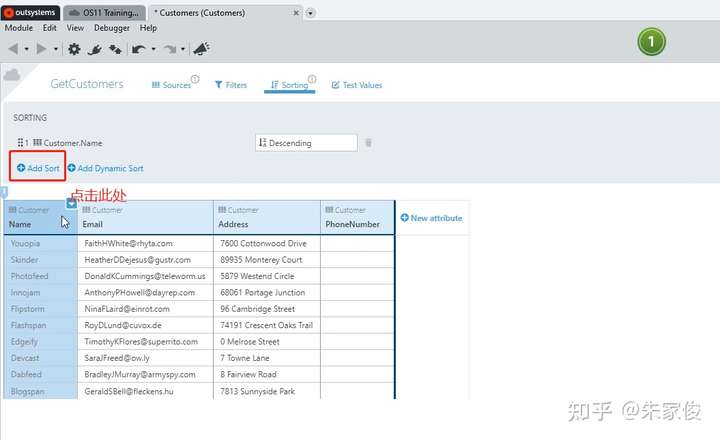Viewport: 720px width, 440px height.
Task: Click the feedback megaphone icon
Action: [x=201, y=49]
